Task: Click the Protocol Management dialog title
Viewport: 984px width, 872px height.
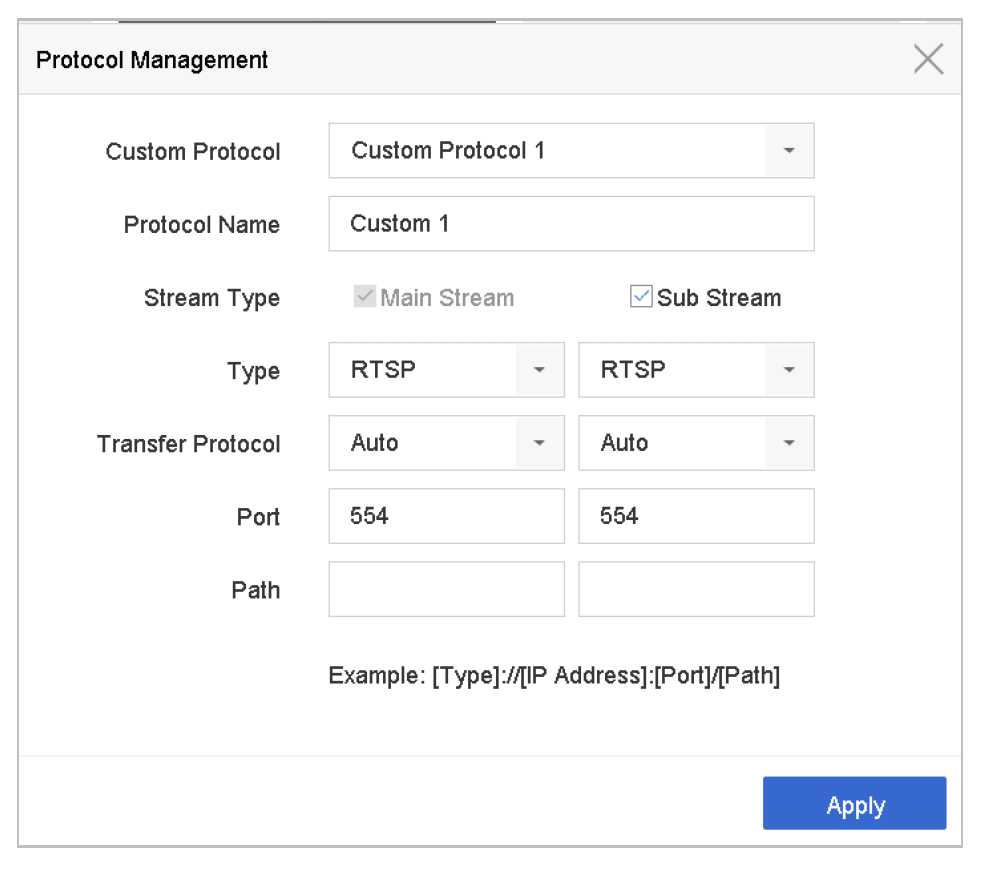Action: 152,60
